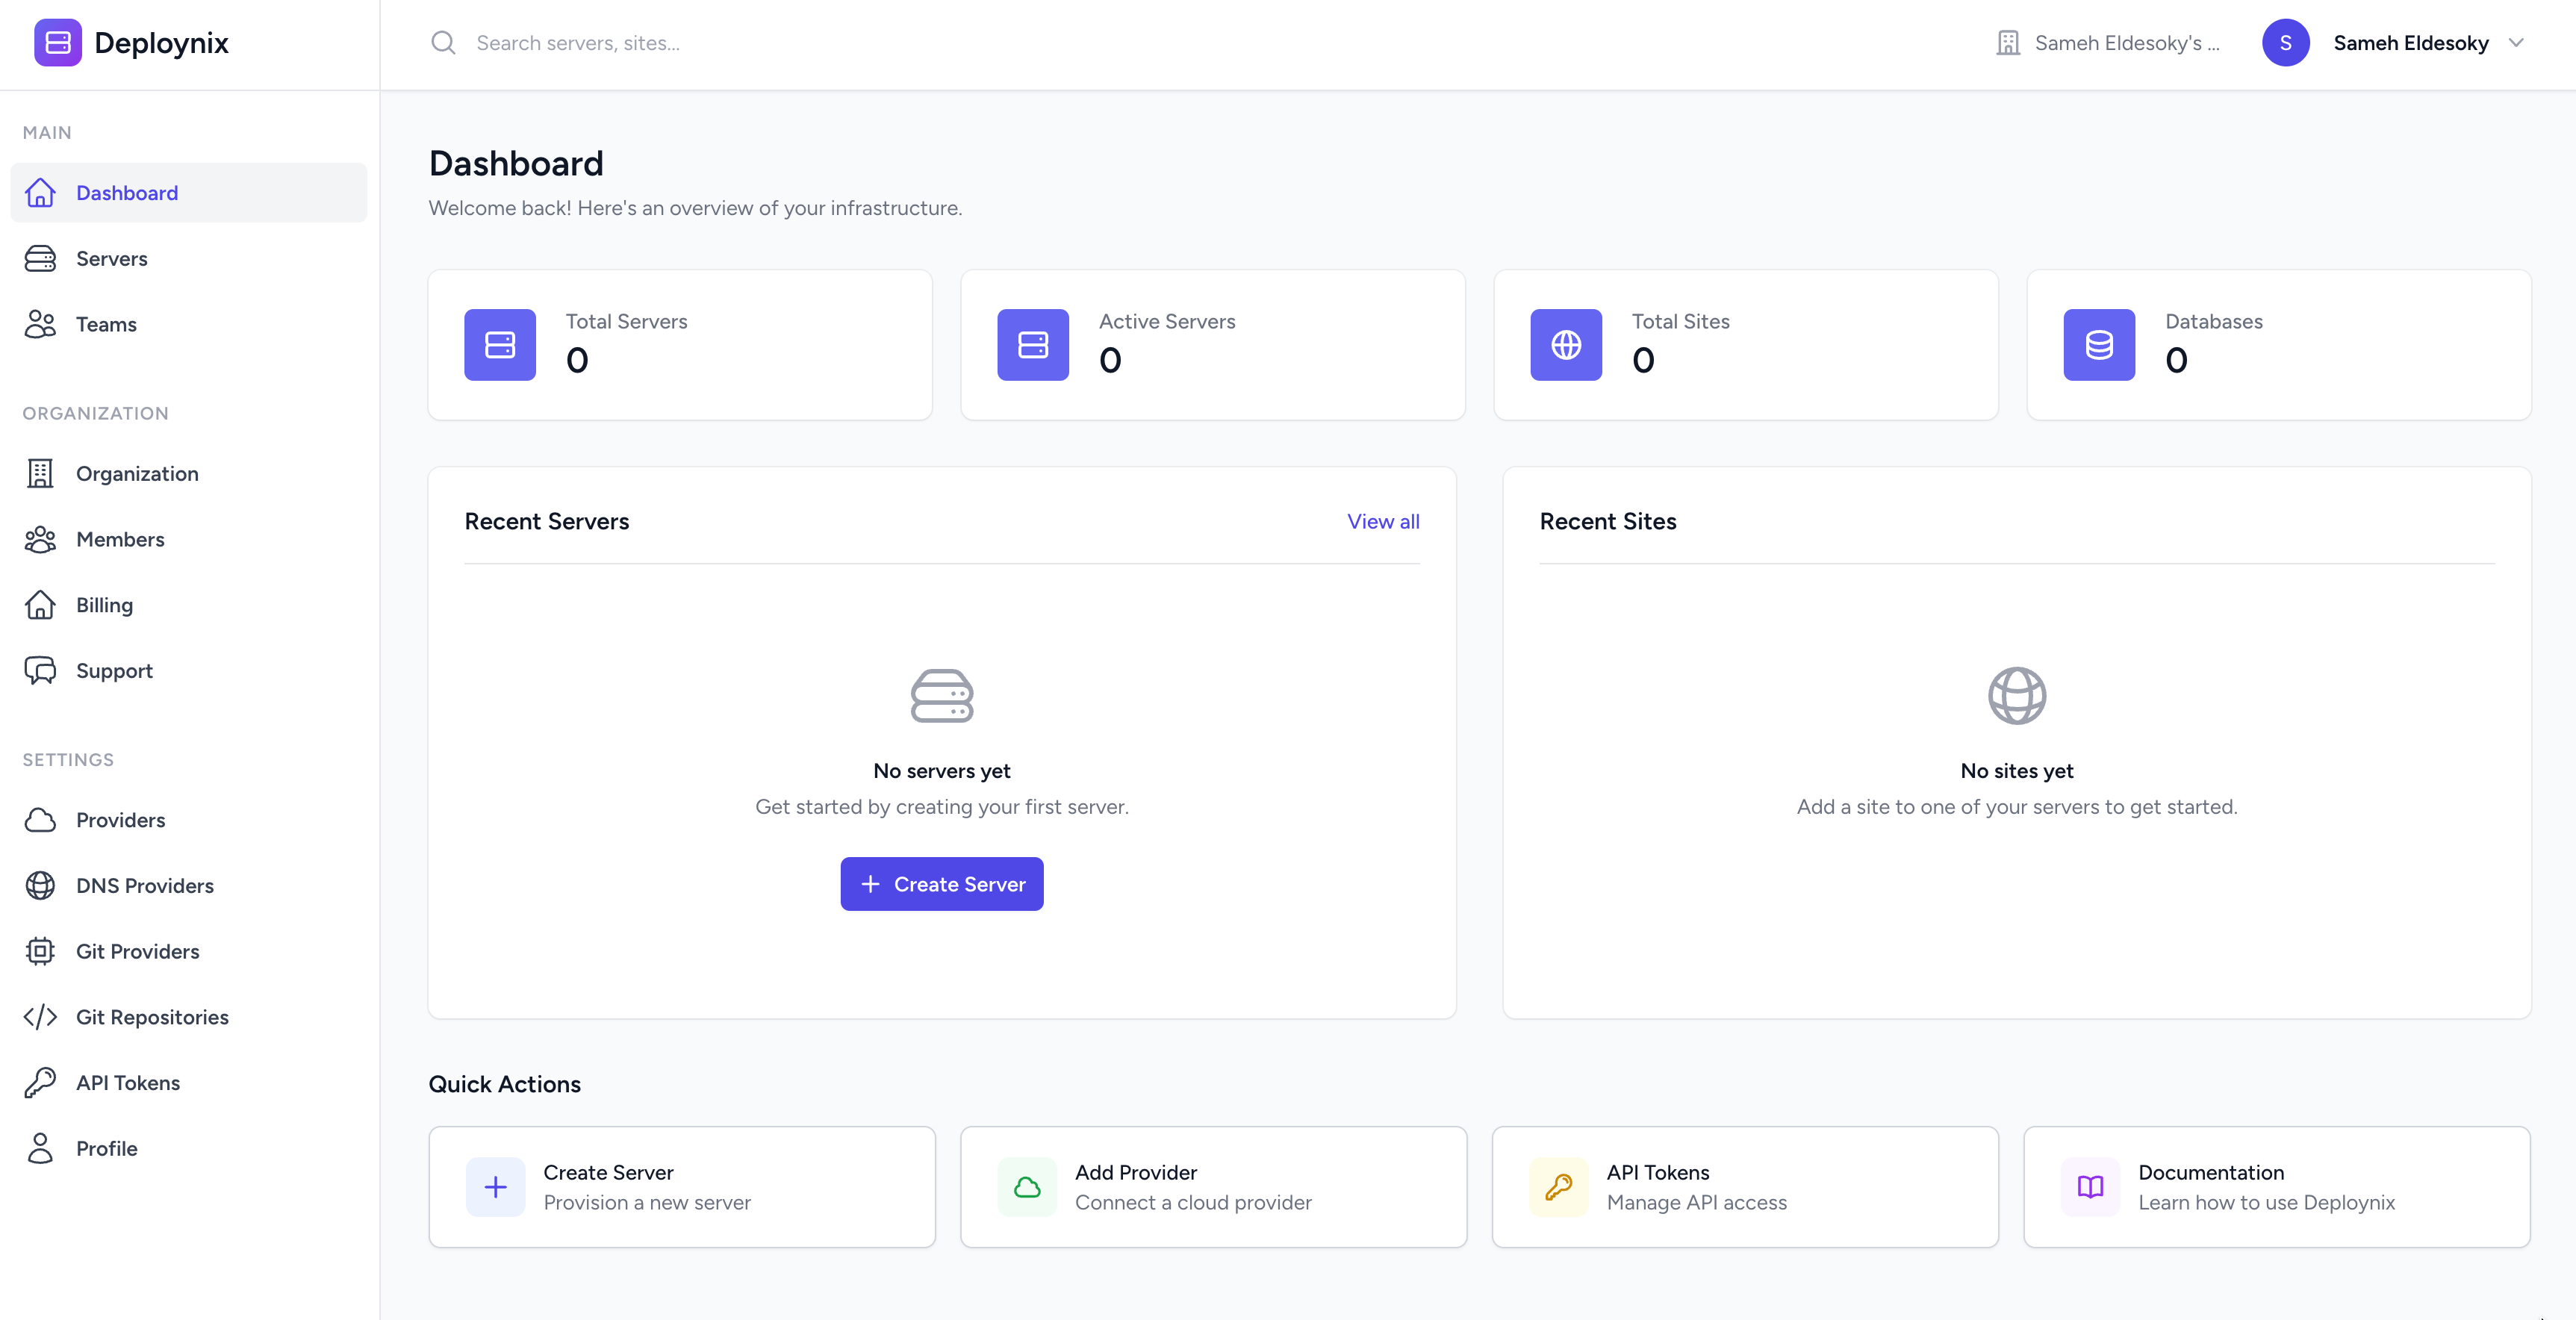Click the user avatar circle labeled S
Screen dimensions: 2576x1320
2286,42
